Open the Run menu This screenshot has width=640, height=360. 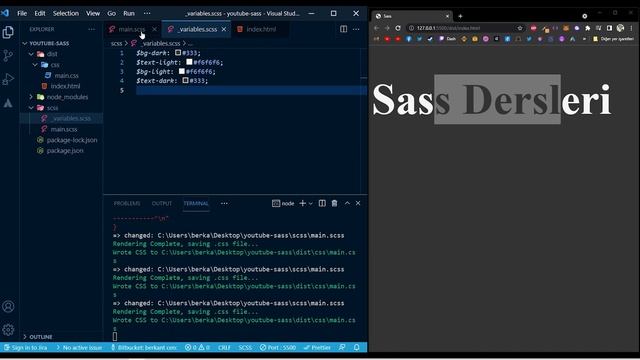click(x=129, y=13)
